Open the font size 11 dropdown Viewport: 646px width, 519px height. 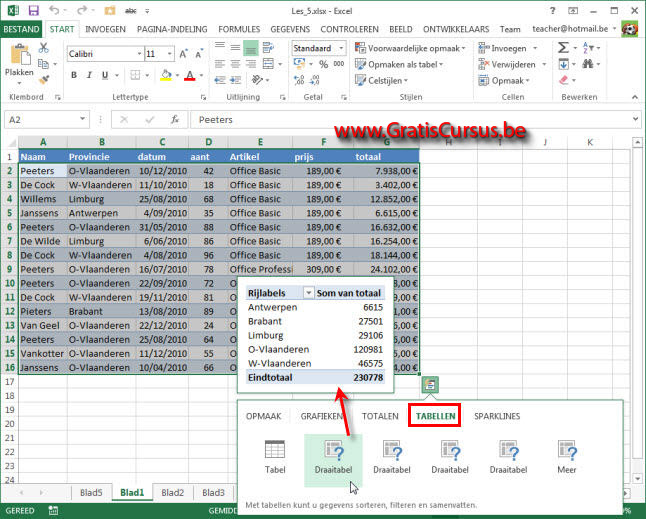point(170,54)
